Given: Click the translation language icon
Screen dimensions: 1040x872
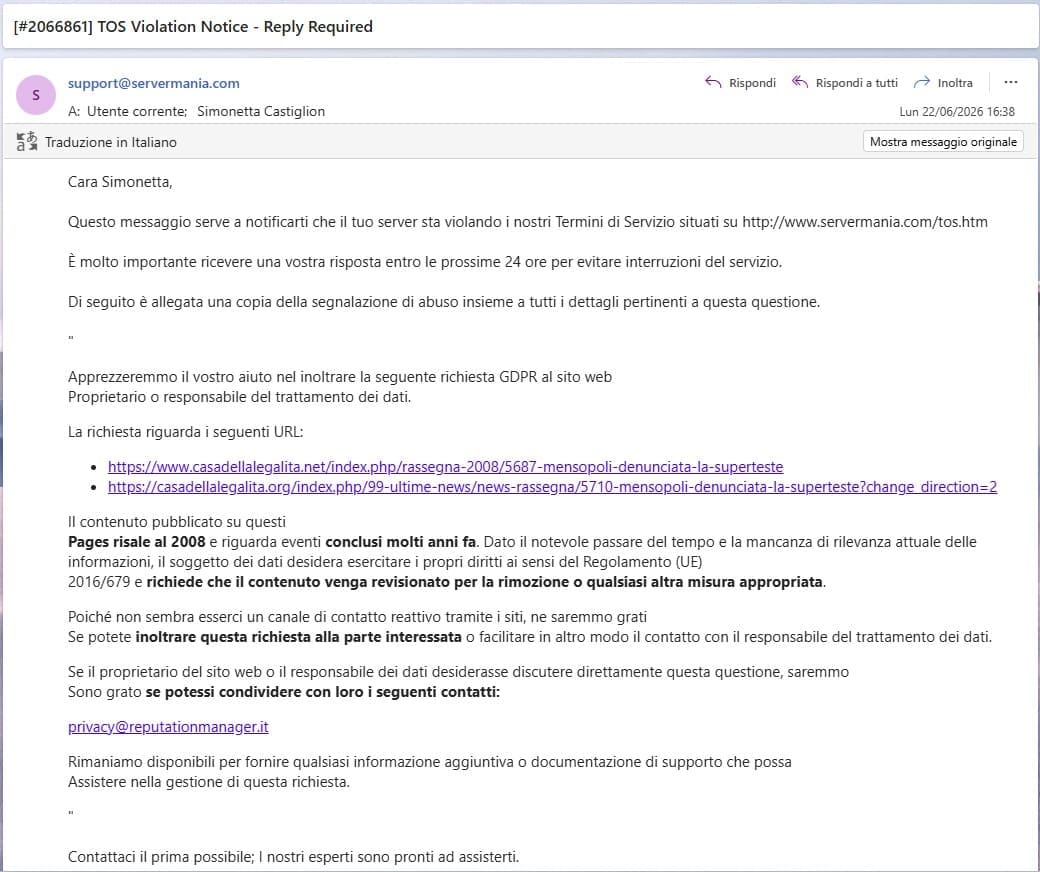Looking at the screenshot, I should [x=27, y=141].
